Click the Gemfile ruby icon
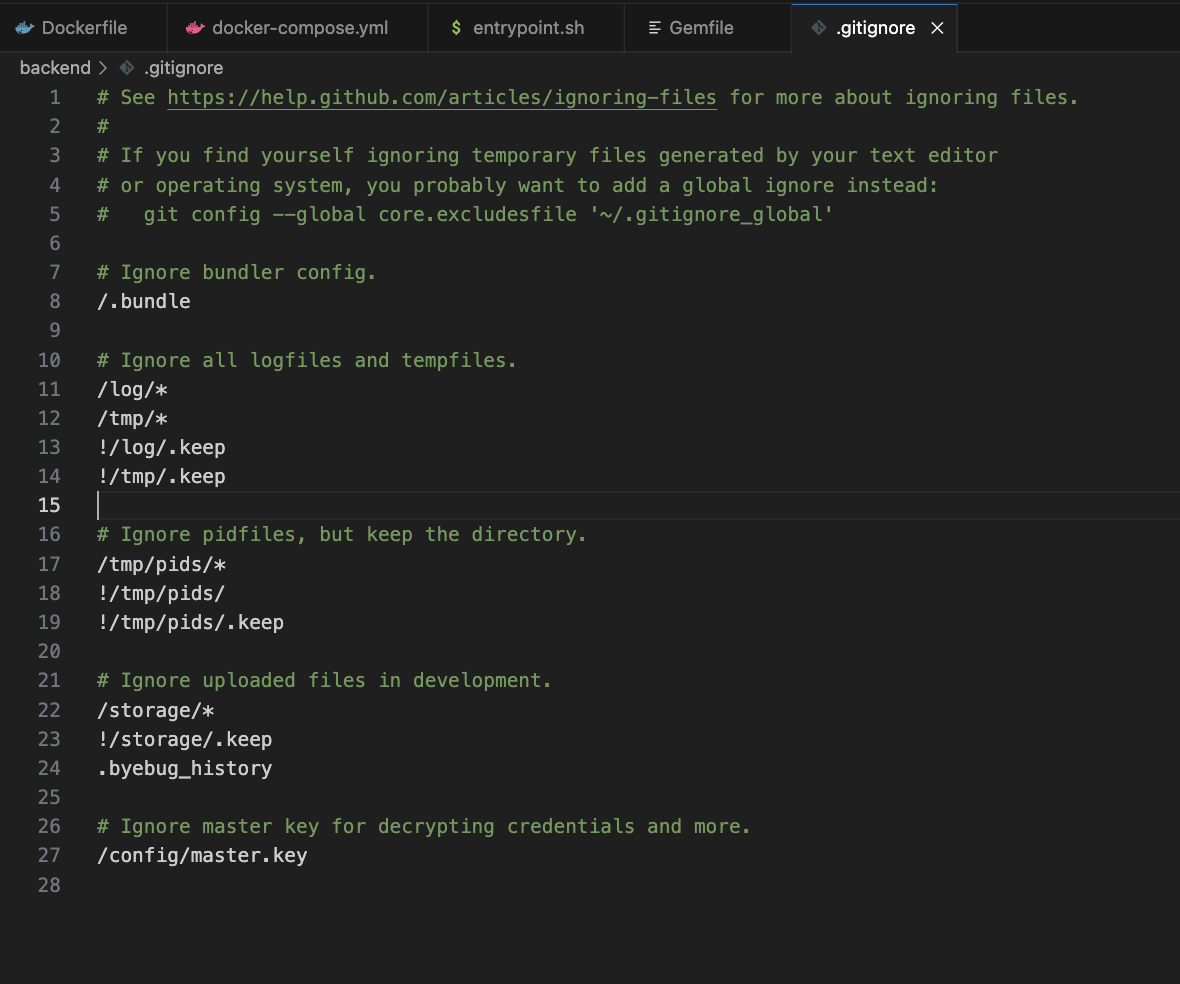 [x=656, y=28]
